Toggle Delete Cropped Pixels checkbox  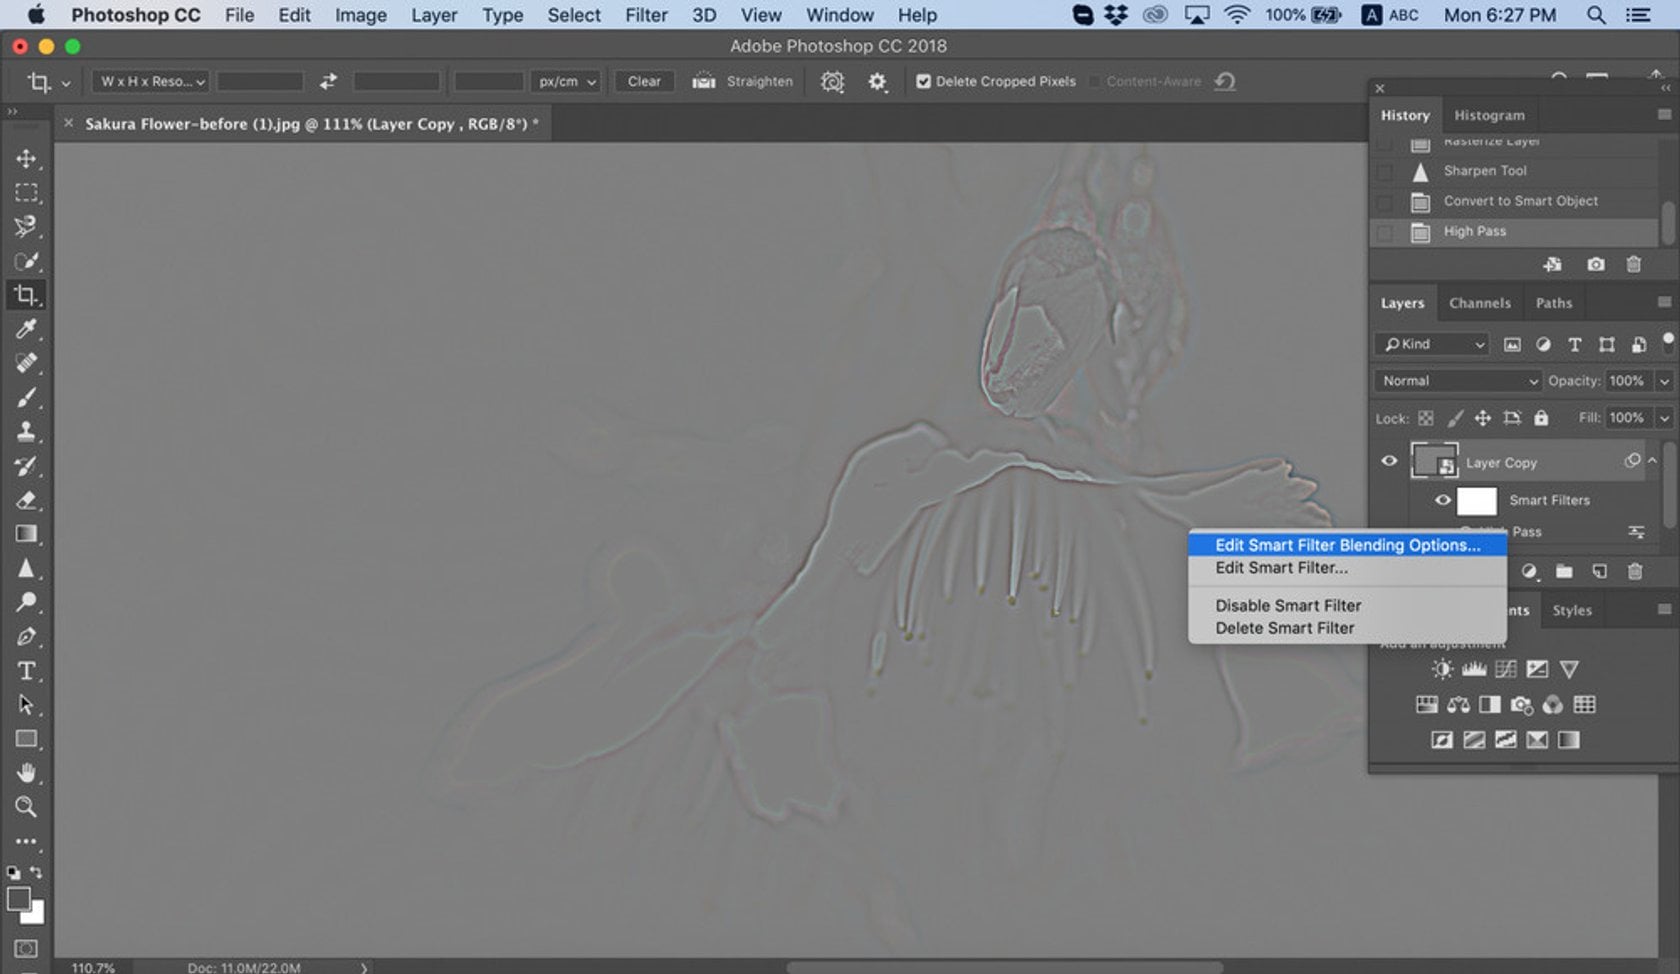[923, 82]
